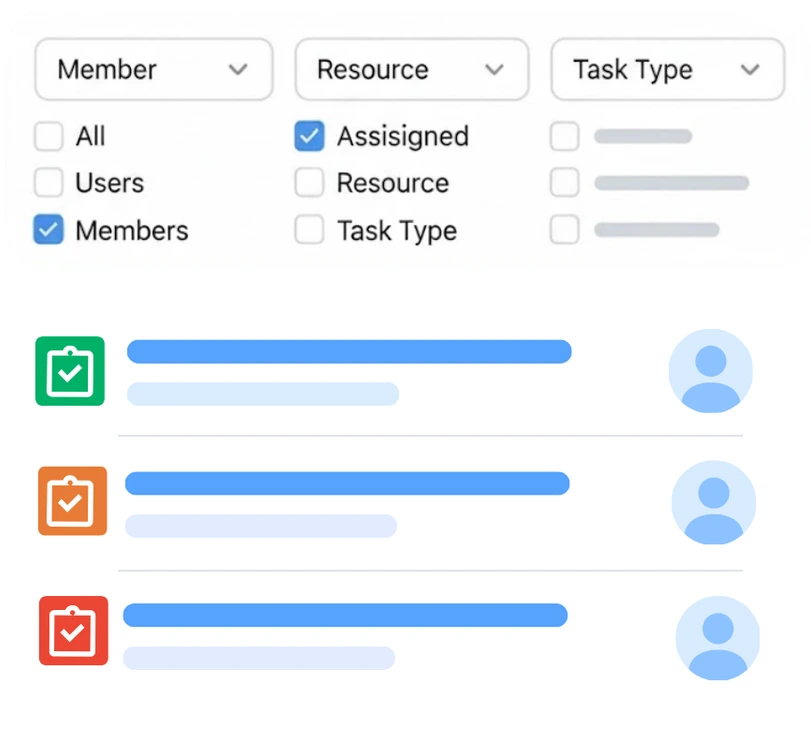Image resolution: width=811 pixels, height=744 pixels.
Task: Check second placeholder option under Task Type
Action: point(565,183)
